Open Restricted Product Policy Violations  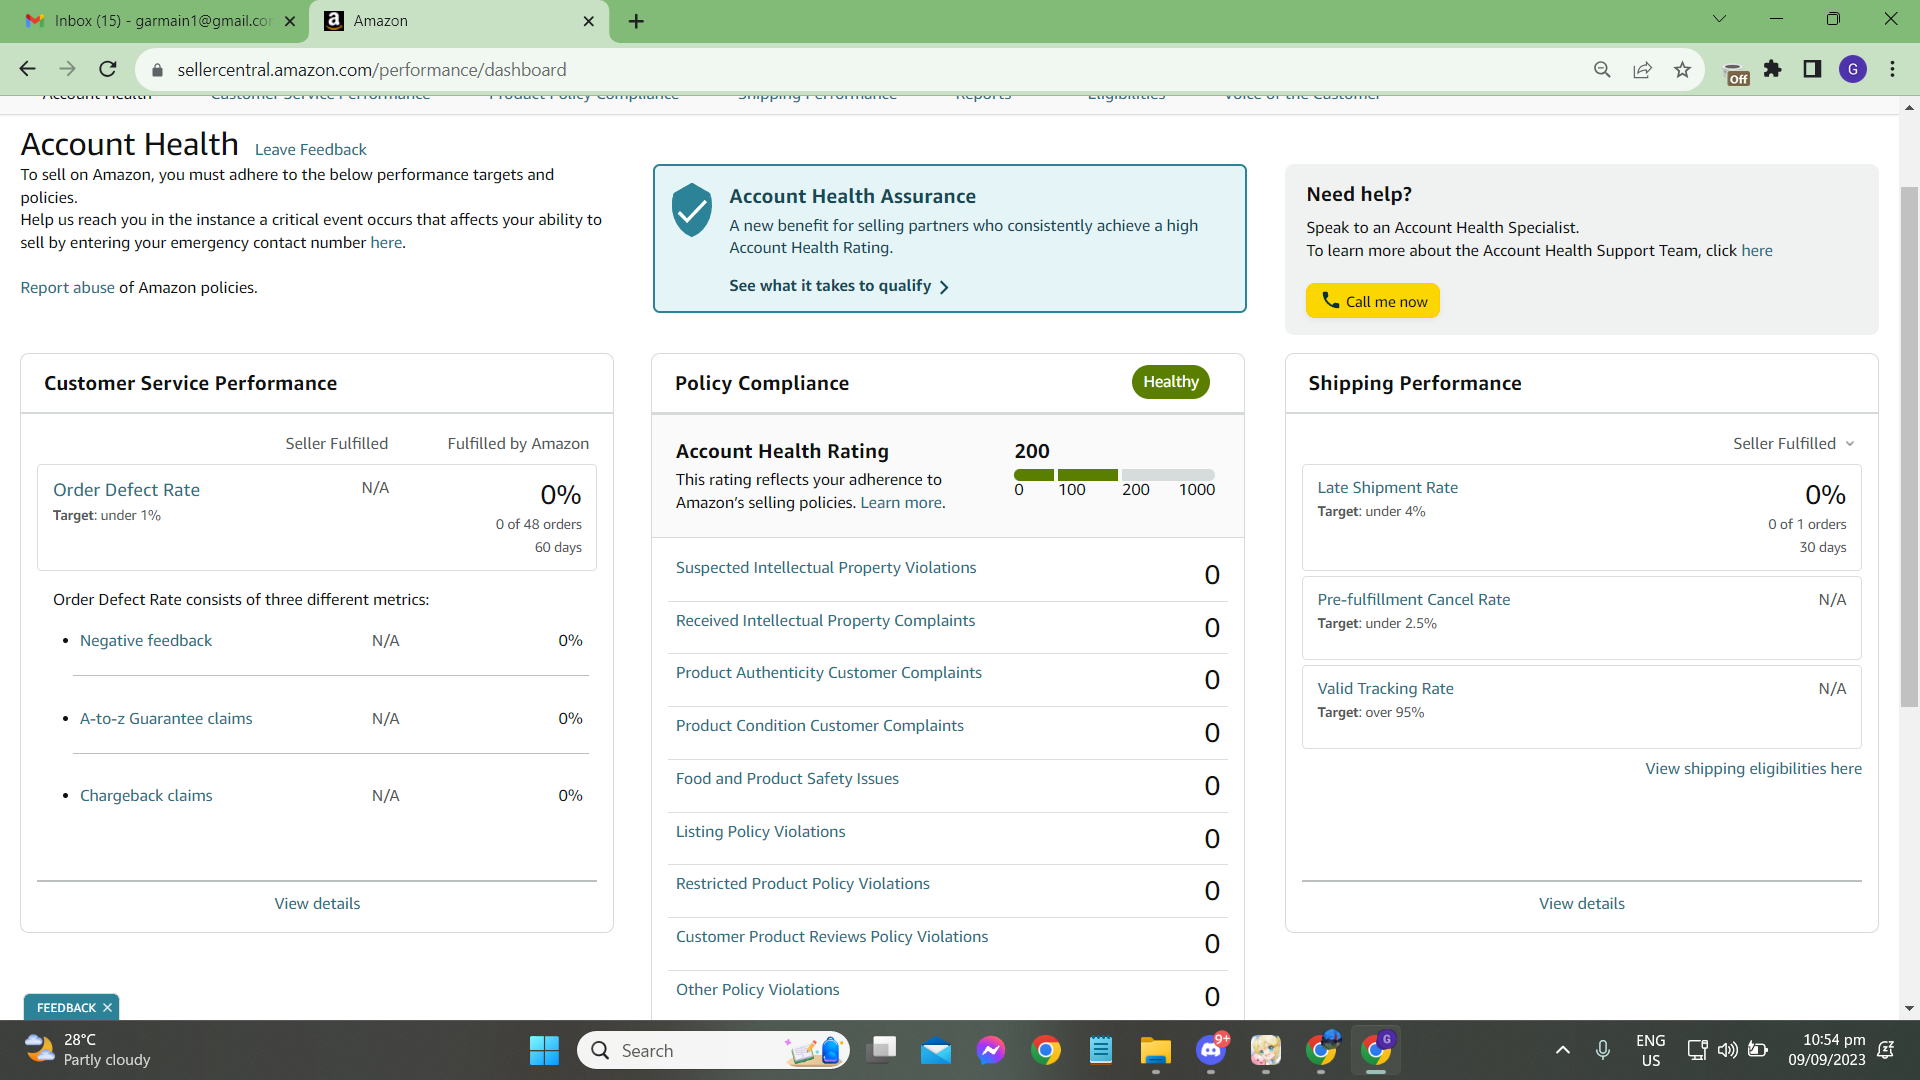click(x=803, y=883)
